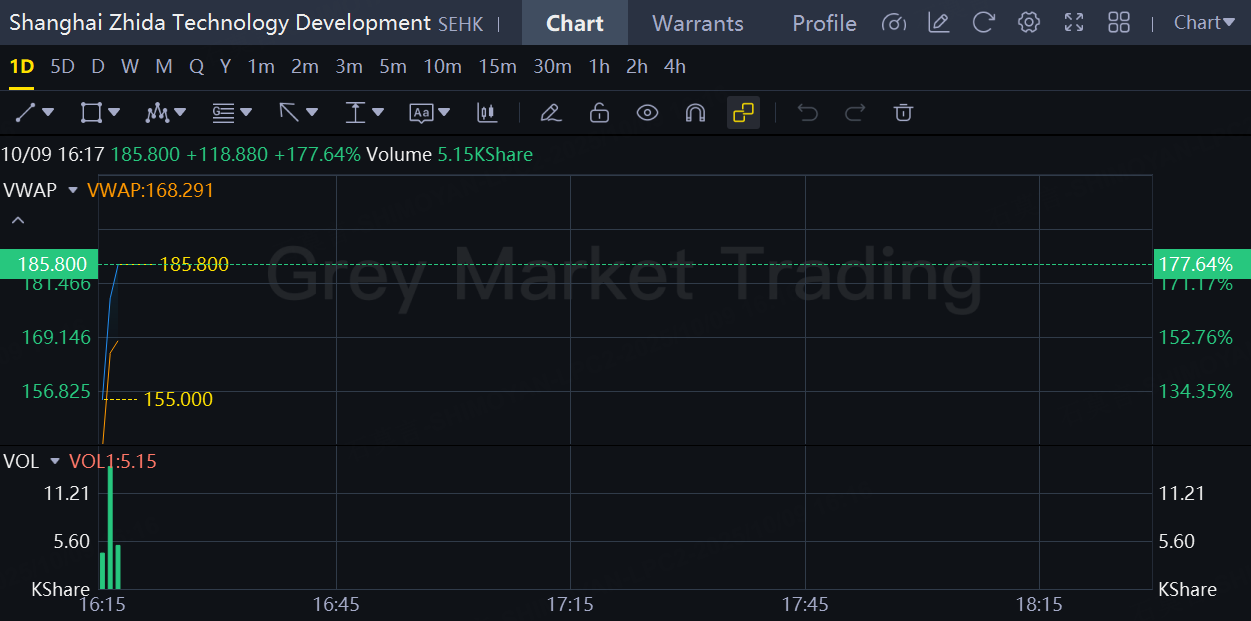
Task: Toggle drawings visibility eye icon
Action: point(647,113)
